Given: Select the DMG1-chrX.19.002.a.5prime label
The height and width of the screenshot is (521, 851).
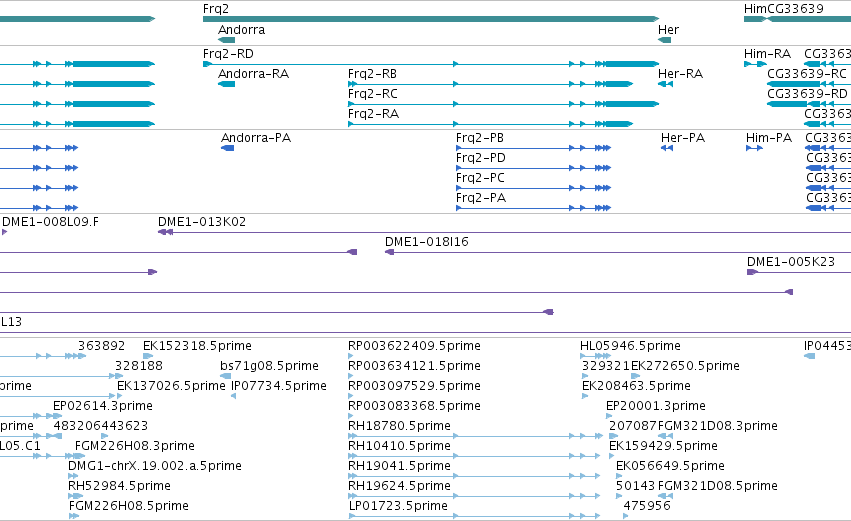Looking at the screenshot, I should [155, 467].
